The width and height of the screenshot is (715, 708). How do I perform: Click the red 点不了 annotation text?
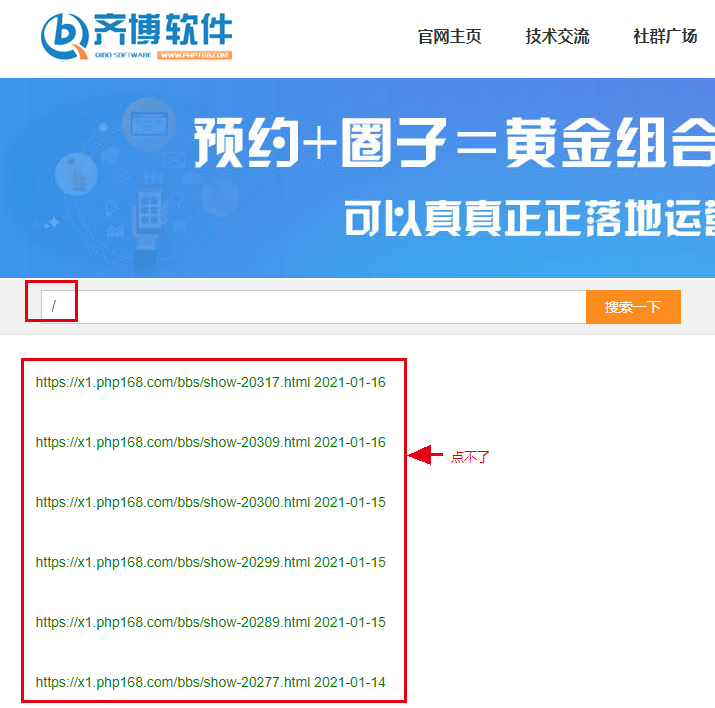click(x=470, y=457)
